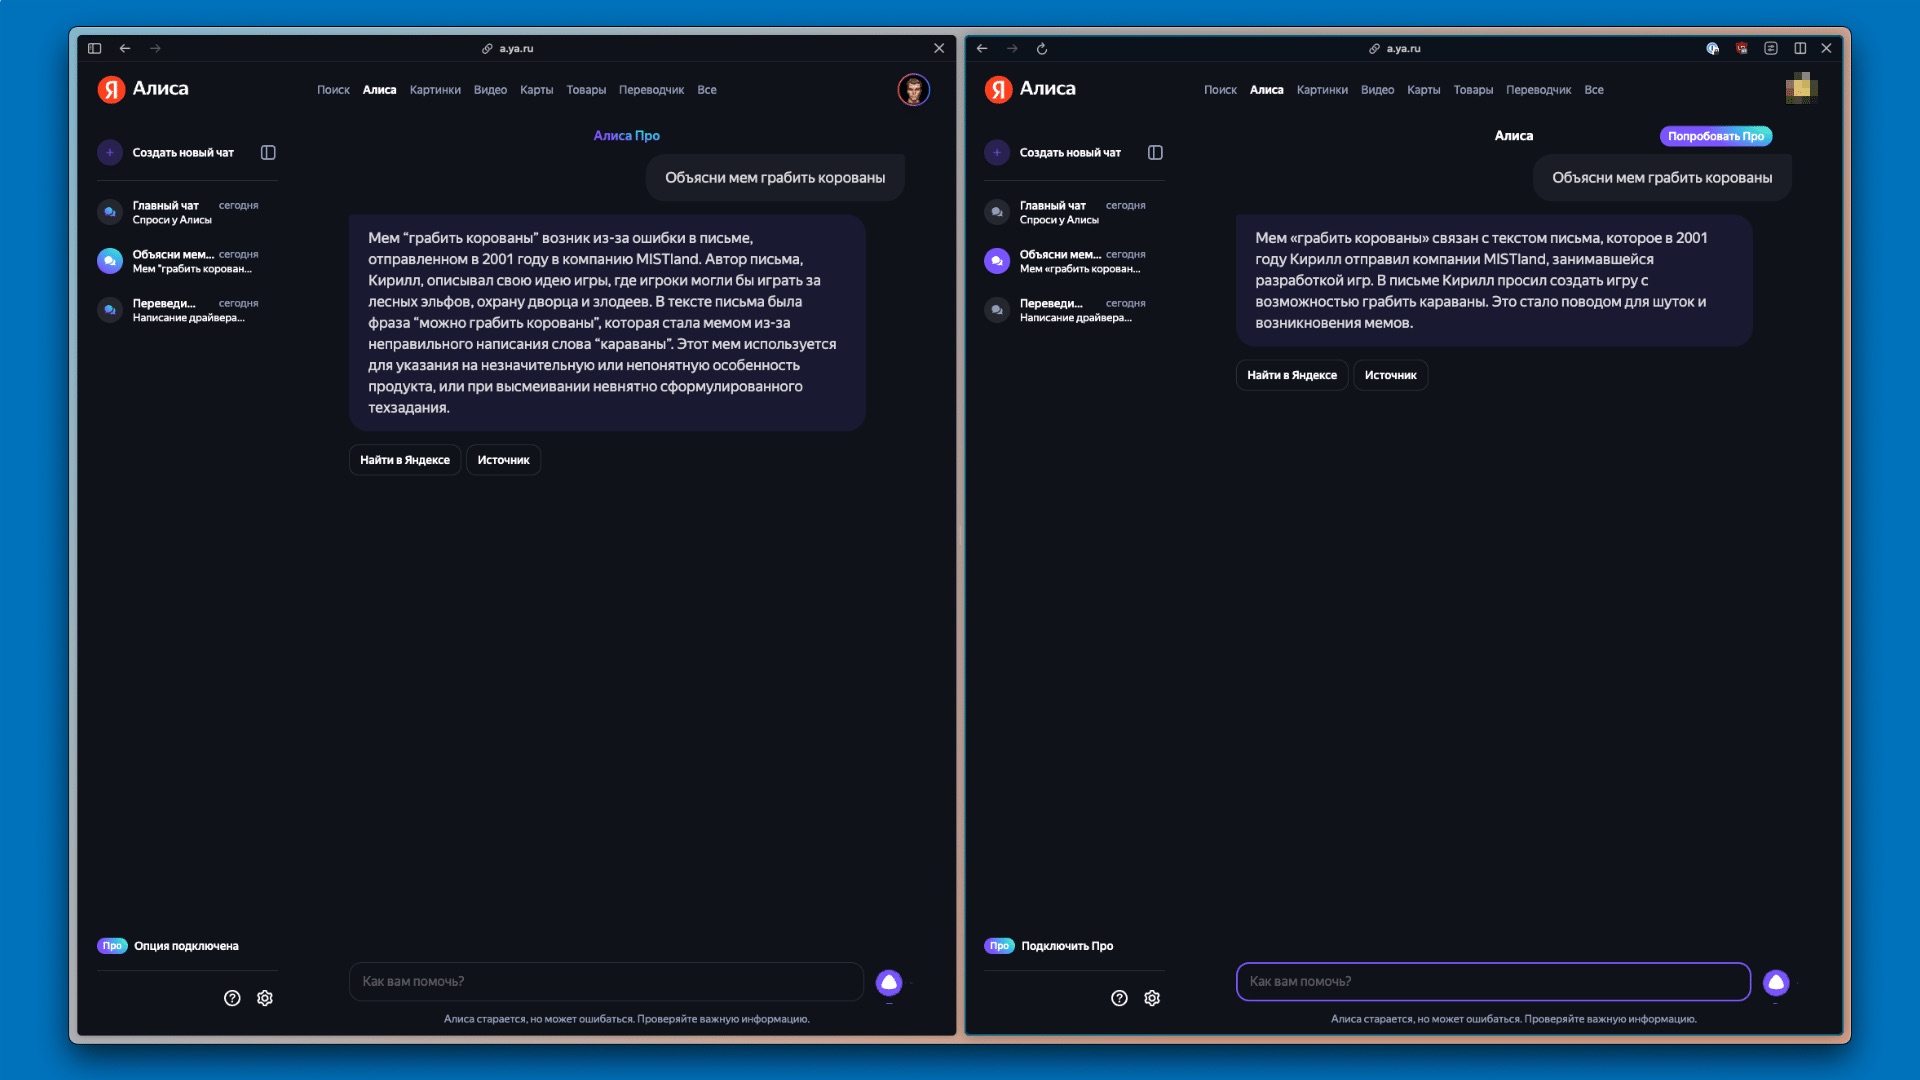
Task: Click plus icon to create chat, left window
Action: click(x=110, y=152)
